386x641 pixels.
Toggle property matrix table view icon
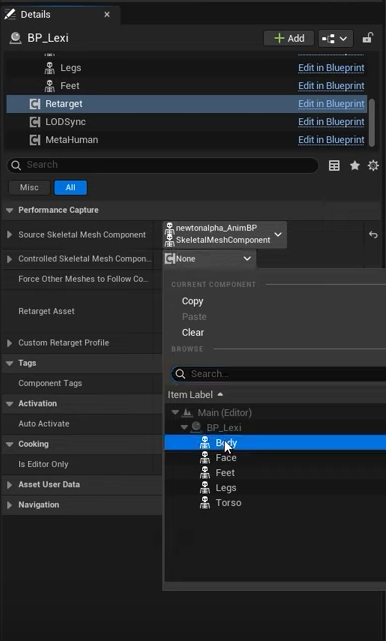click(334, 166)
